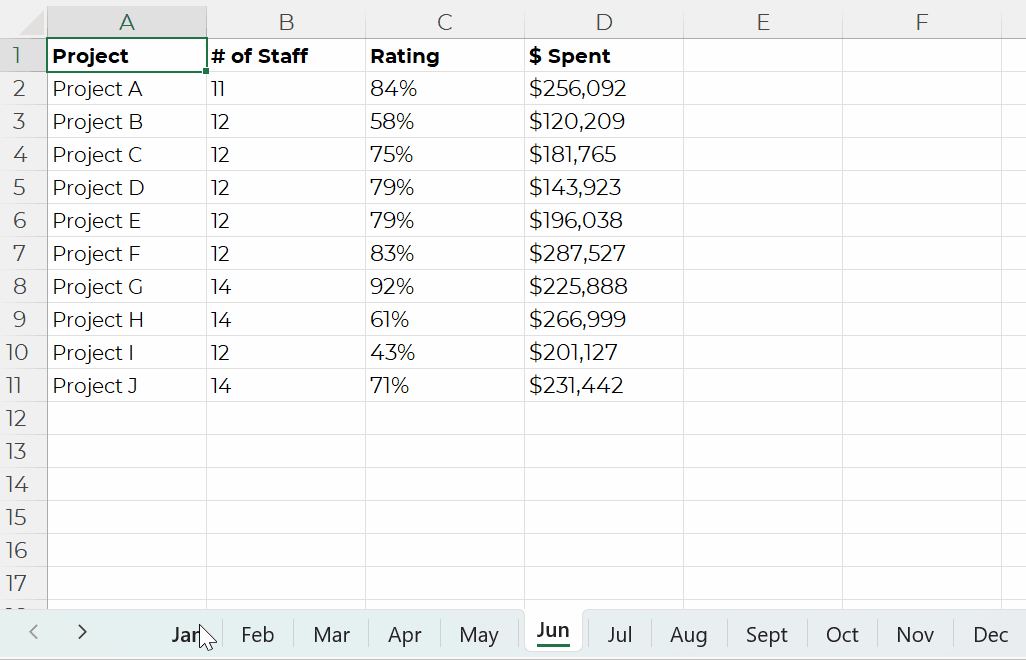
Task: Switch to the Sept sheet tab
Action: (766, 634)
